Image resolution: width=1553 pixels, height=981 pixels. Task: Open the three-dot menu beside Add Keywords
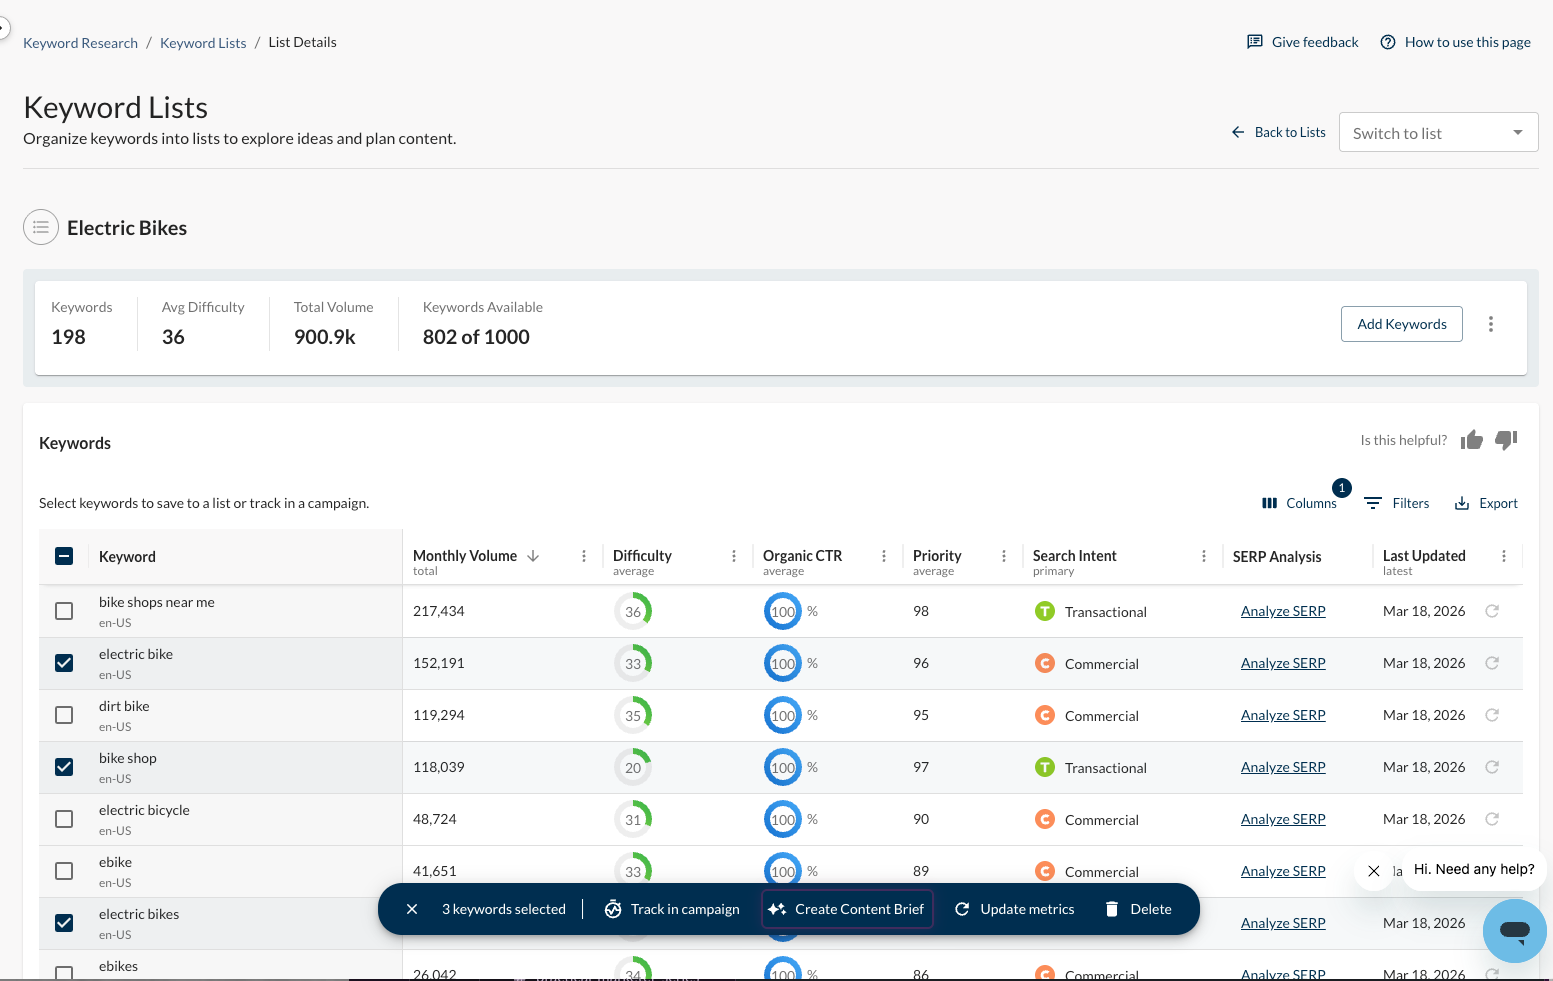[1490, 324]
